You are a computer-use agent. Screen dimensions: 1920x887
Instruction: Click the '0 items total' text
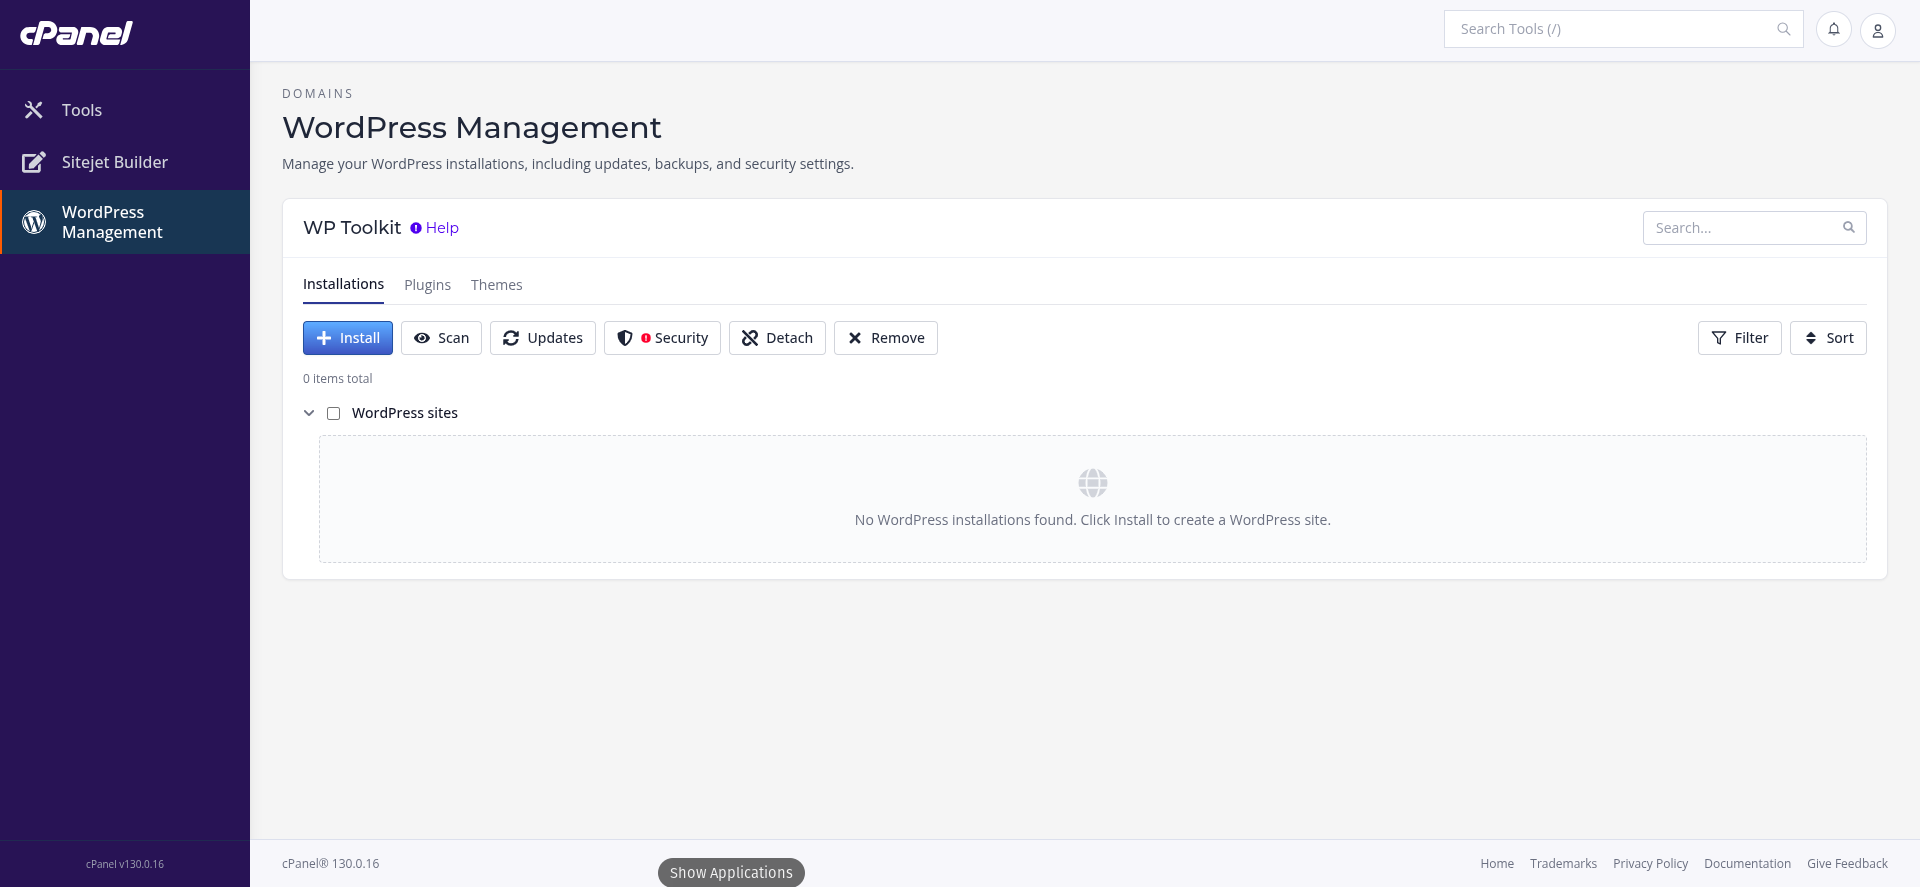coord(337,379)
